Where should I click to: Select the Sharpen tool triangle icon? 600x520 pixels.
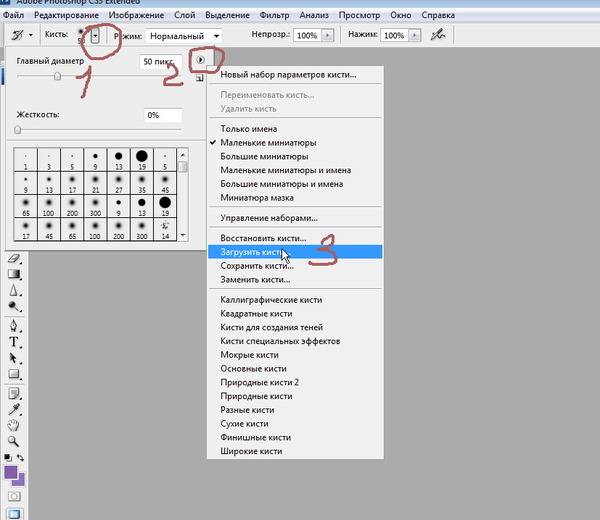coord(14,290)
